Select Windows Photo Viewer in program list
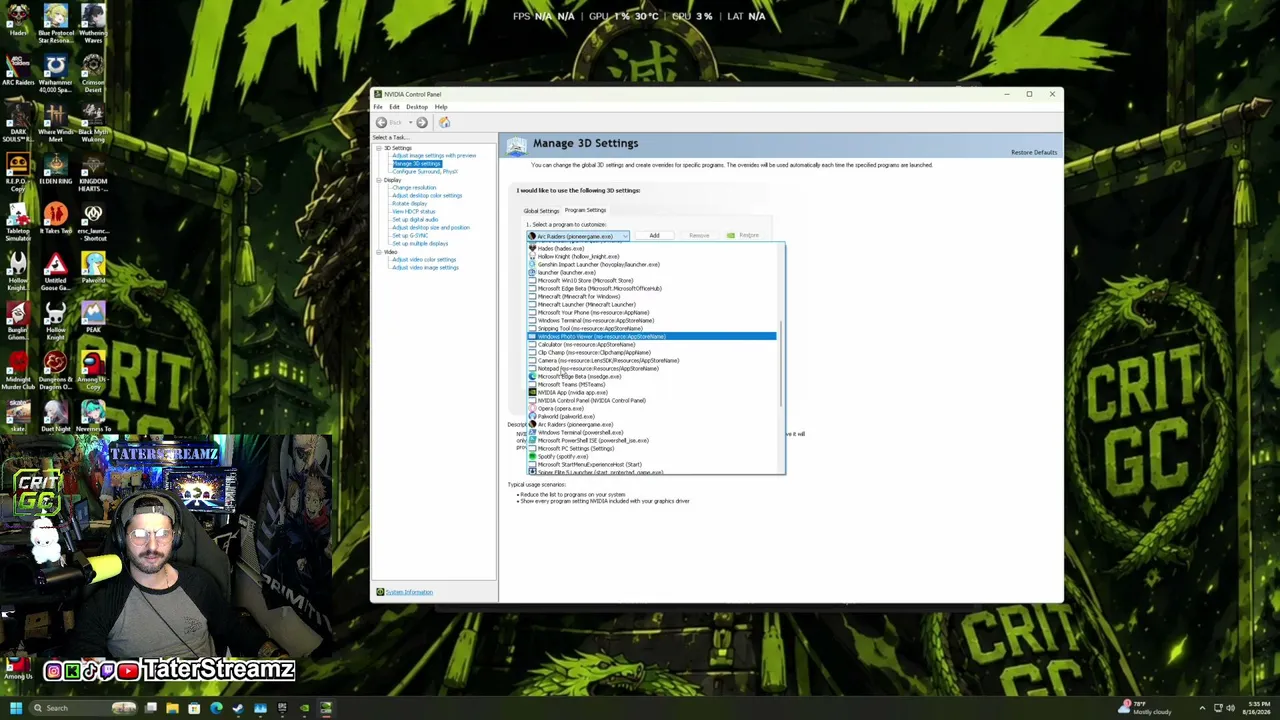The image size is (1280, 720). point(652,337)
